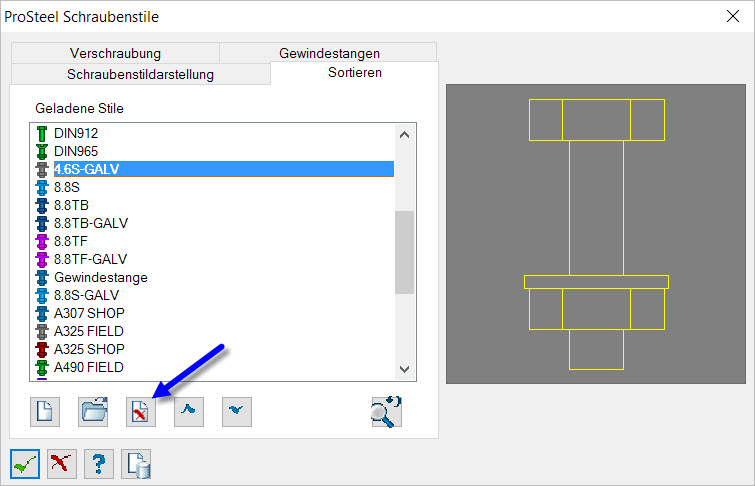Select A325 FIELD style
The height and width of the screenshot is (486, 755).
click(x=89, y=331)
